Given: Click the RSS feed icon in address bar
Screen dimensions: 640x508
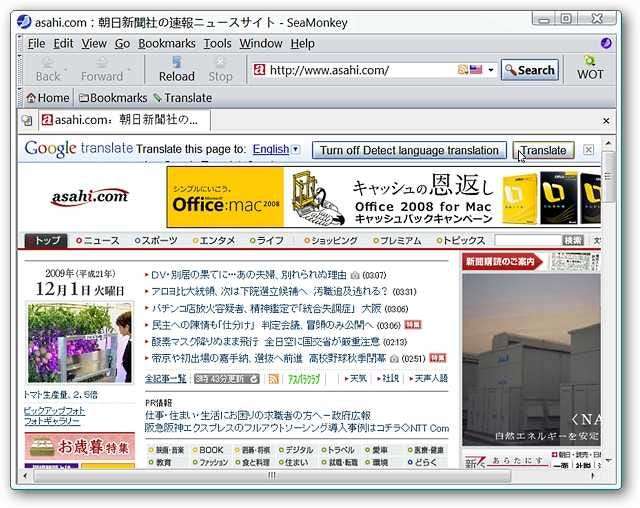Looking at the screenshot, I should click(x=462, y=70).
